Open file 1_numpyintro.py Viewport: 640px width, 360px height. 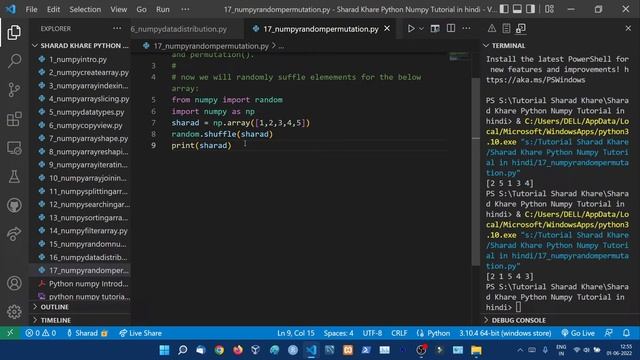click(80, 59)
